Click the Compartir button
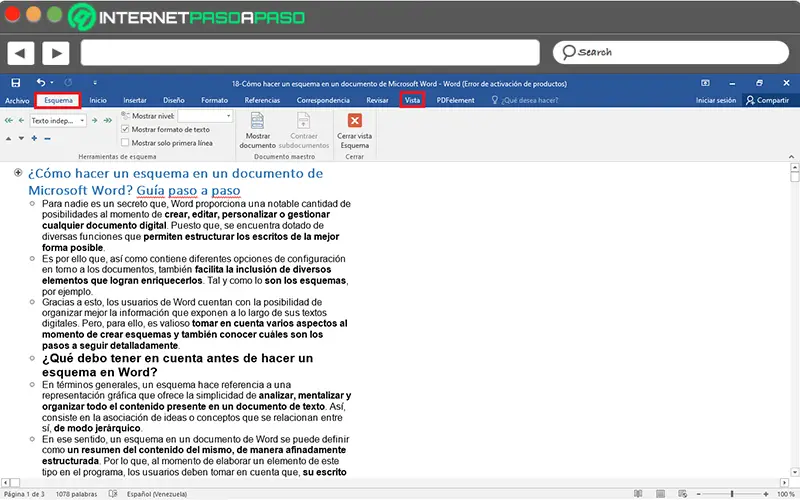The height and width of the screenshot is (500, 800). click(x=767, y=101)
